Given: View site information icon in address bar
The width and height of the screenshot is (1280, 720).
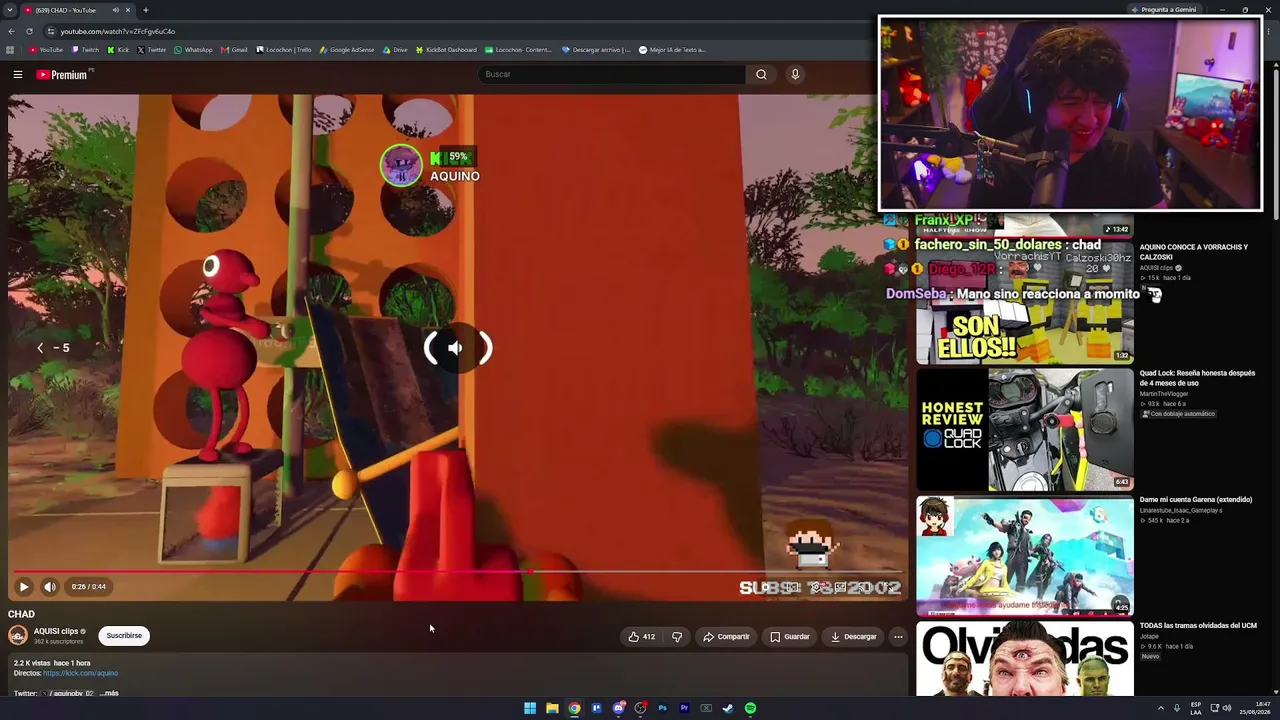Looking at the screenshot, I should coord(50,31).
